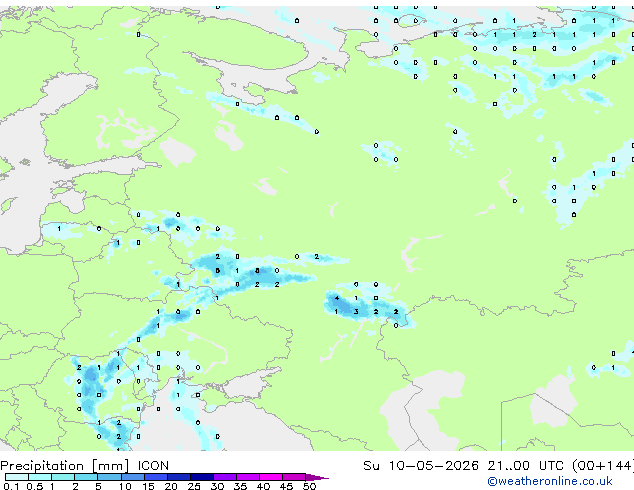Click the legend label '25'

(x=194, y=486)
